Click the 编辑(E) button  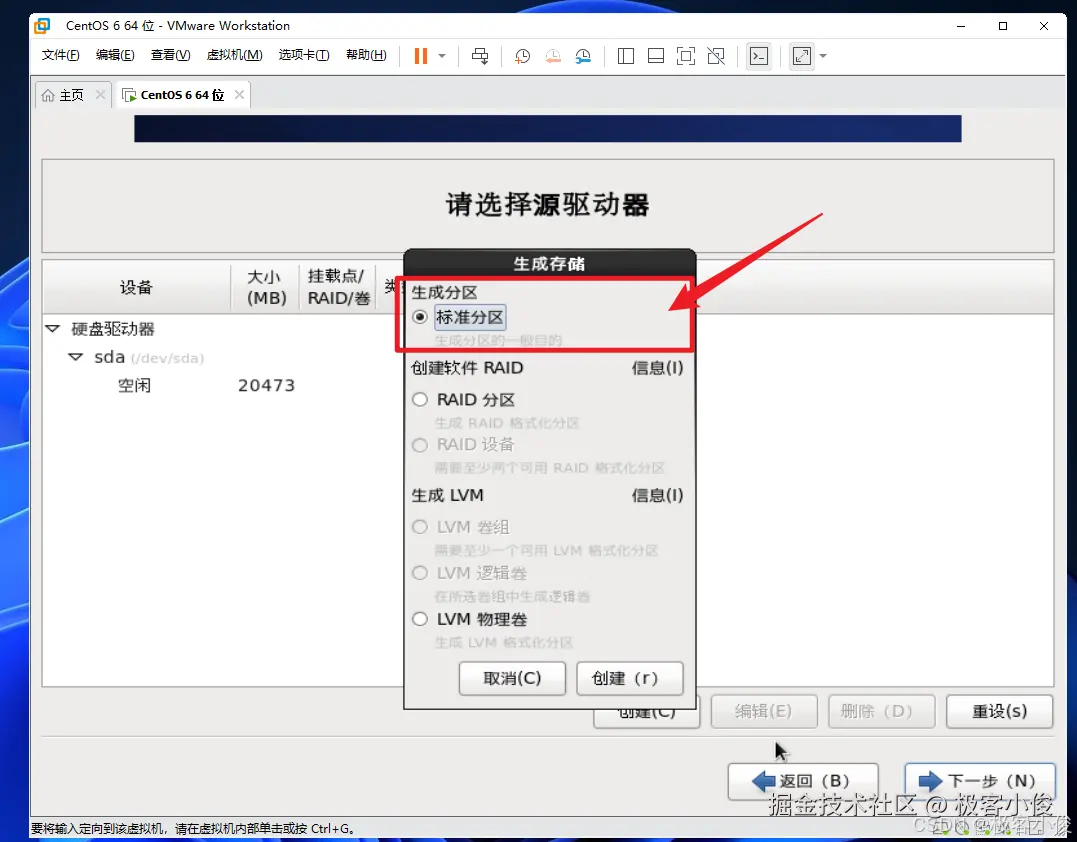pos(764,712)
